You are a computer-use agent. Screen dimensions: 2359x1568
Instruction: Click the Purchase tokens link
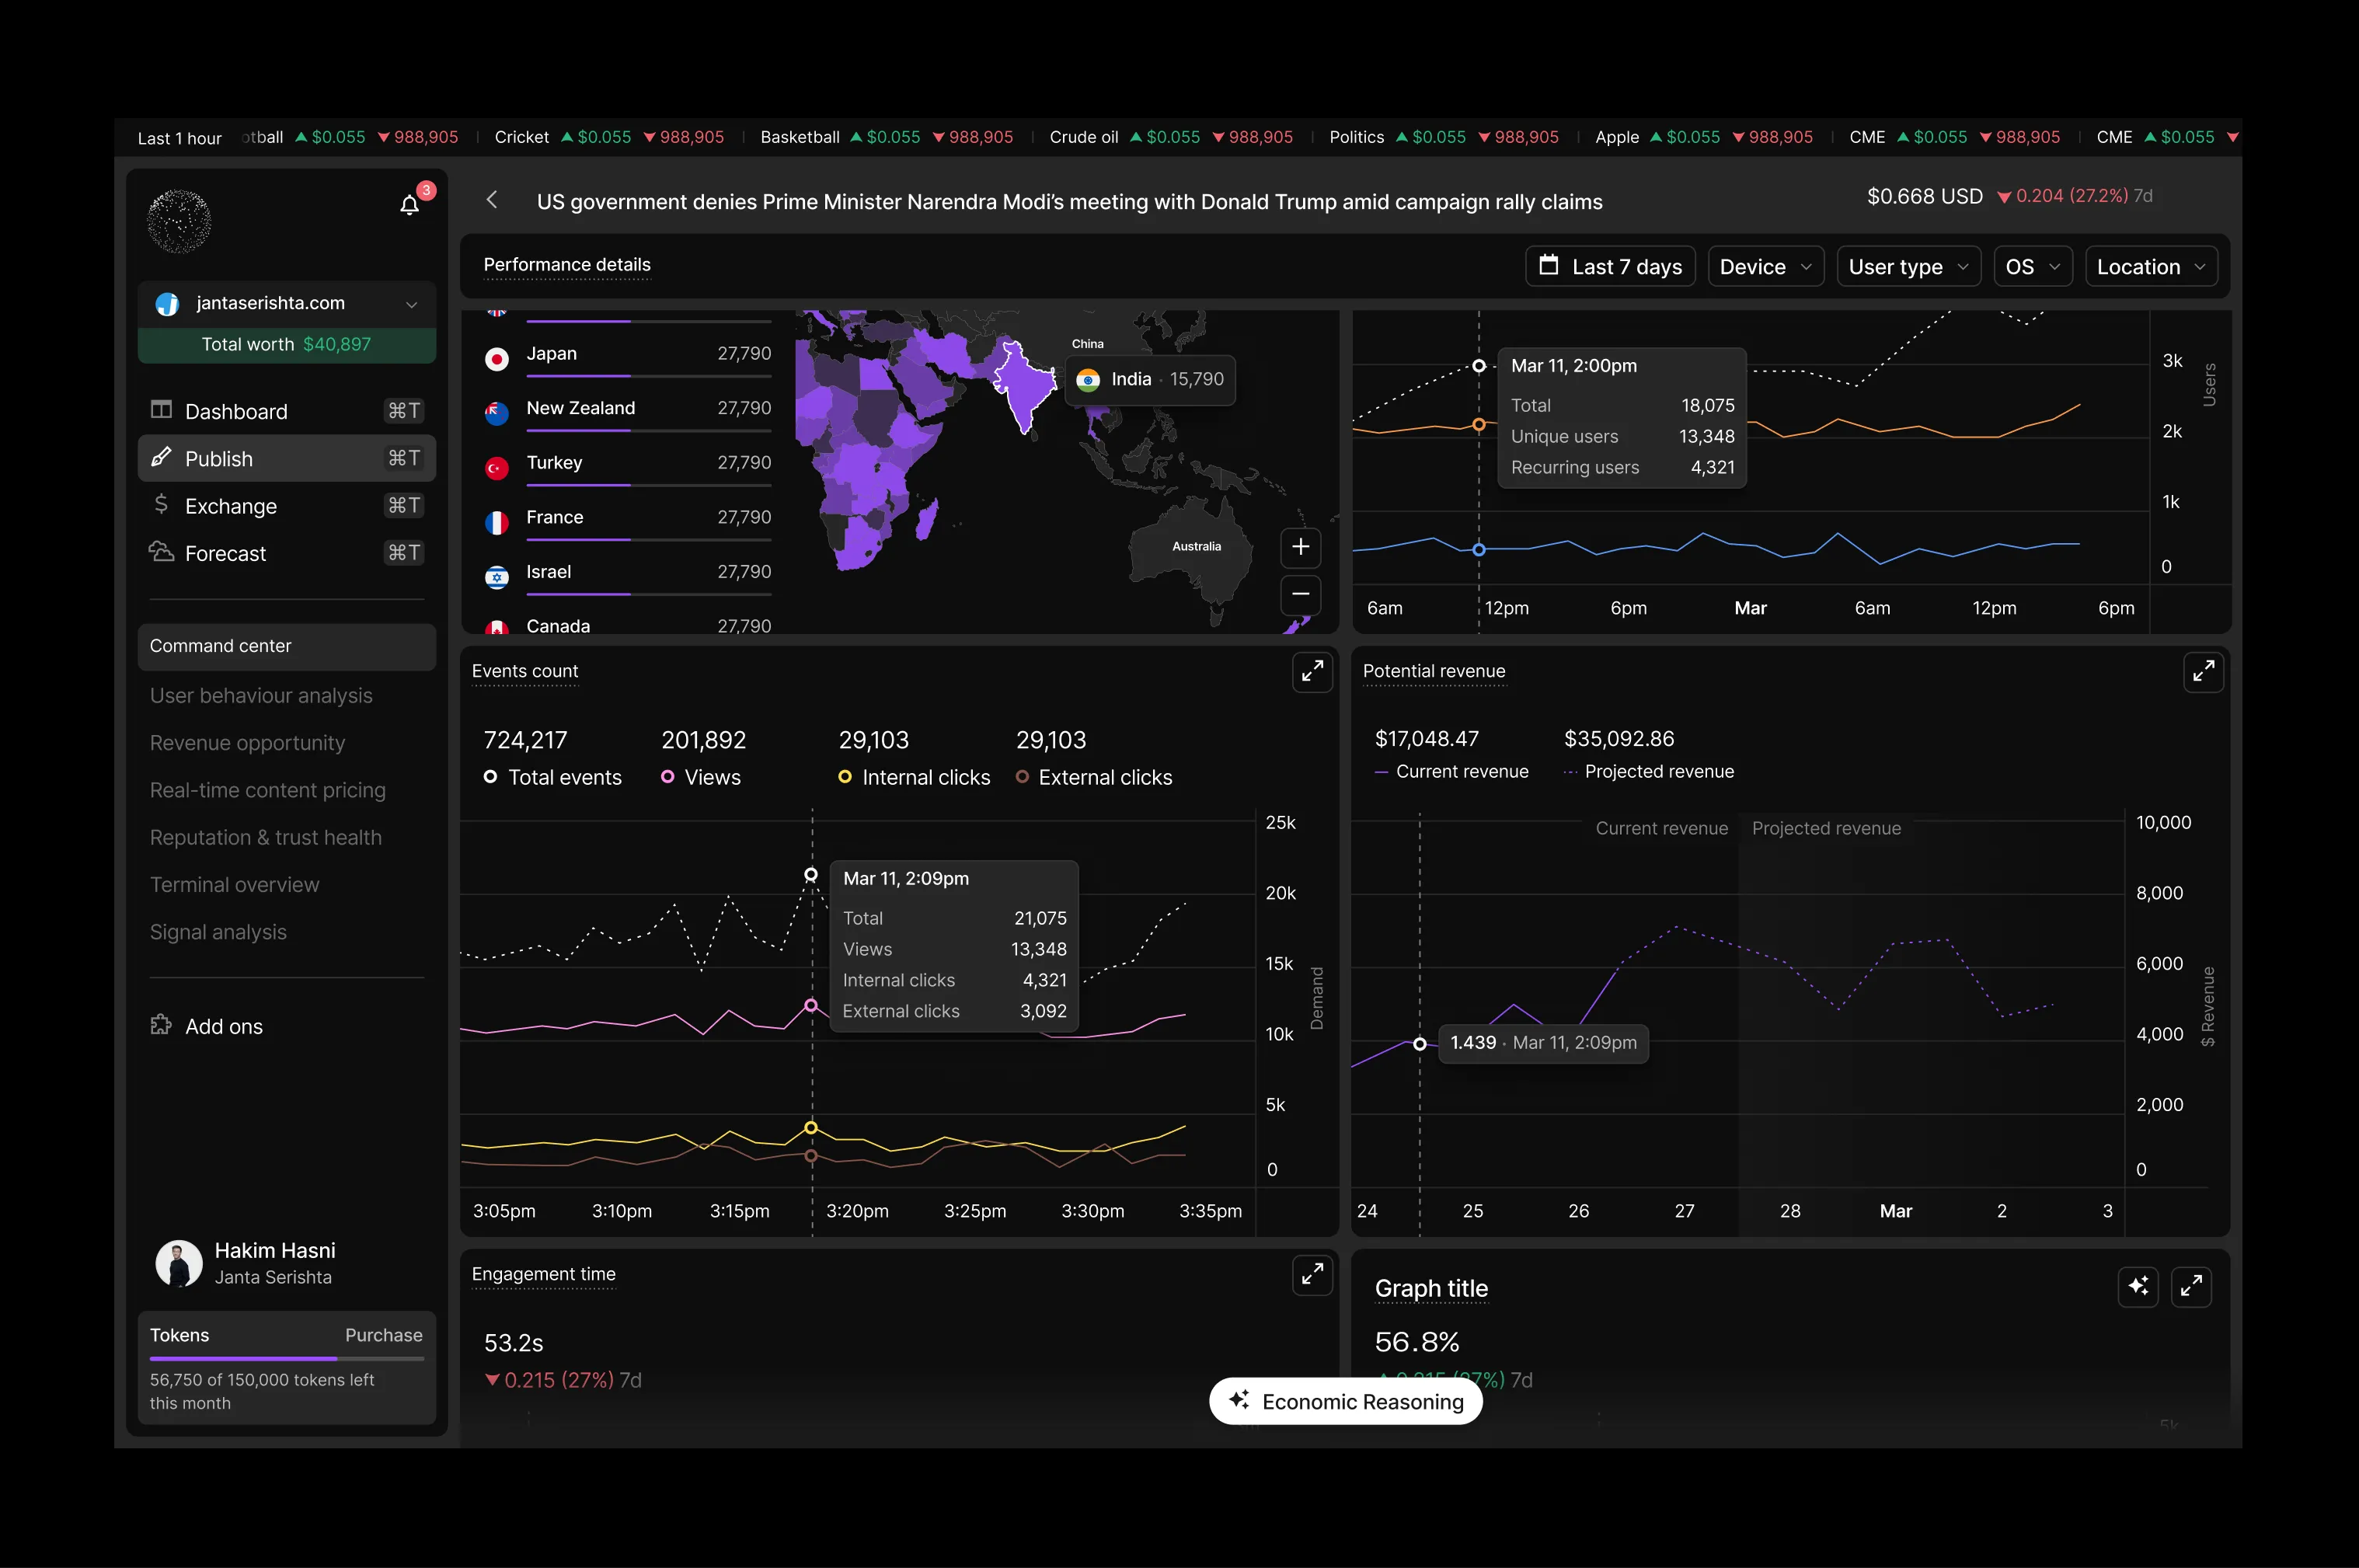384,1335
